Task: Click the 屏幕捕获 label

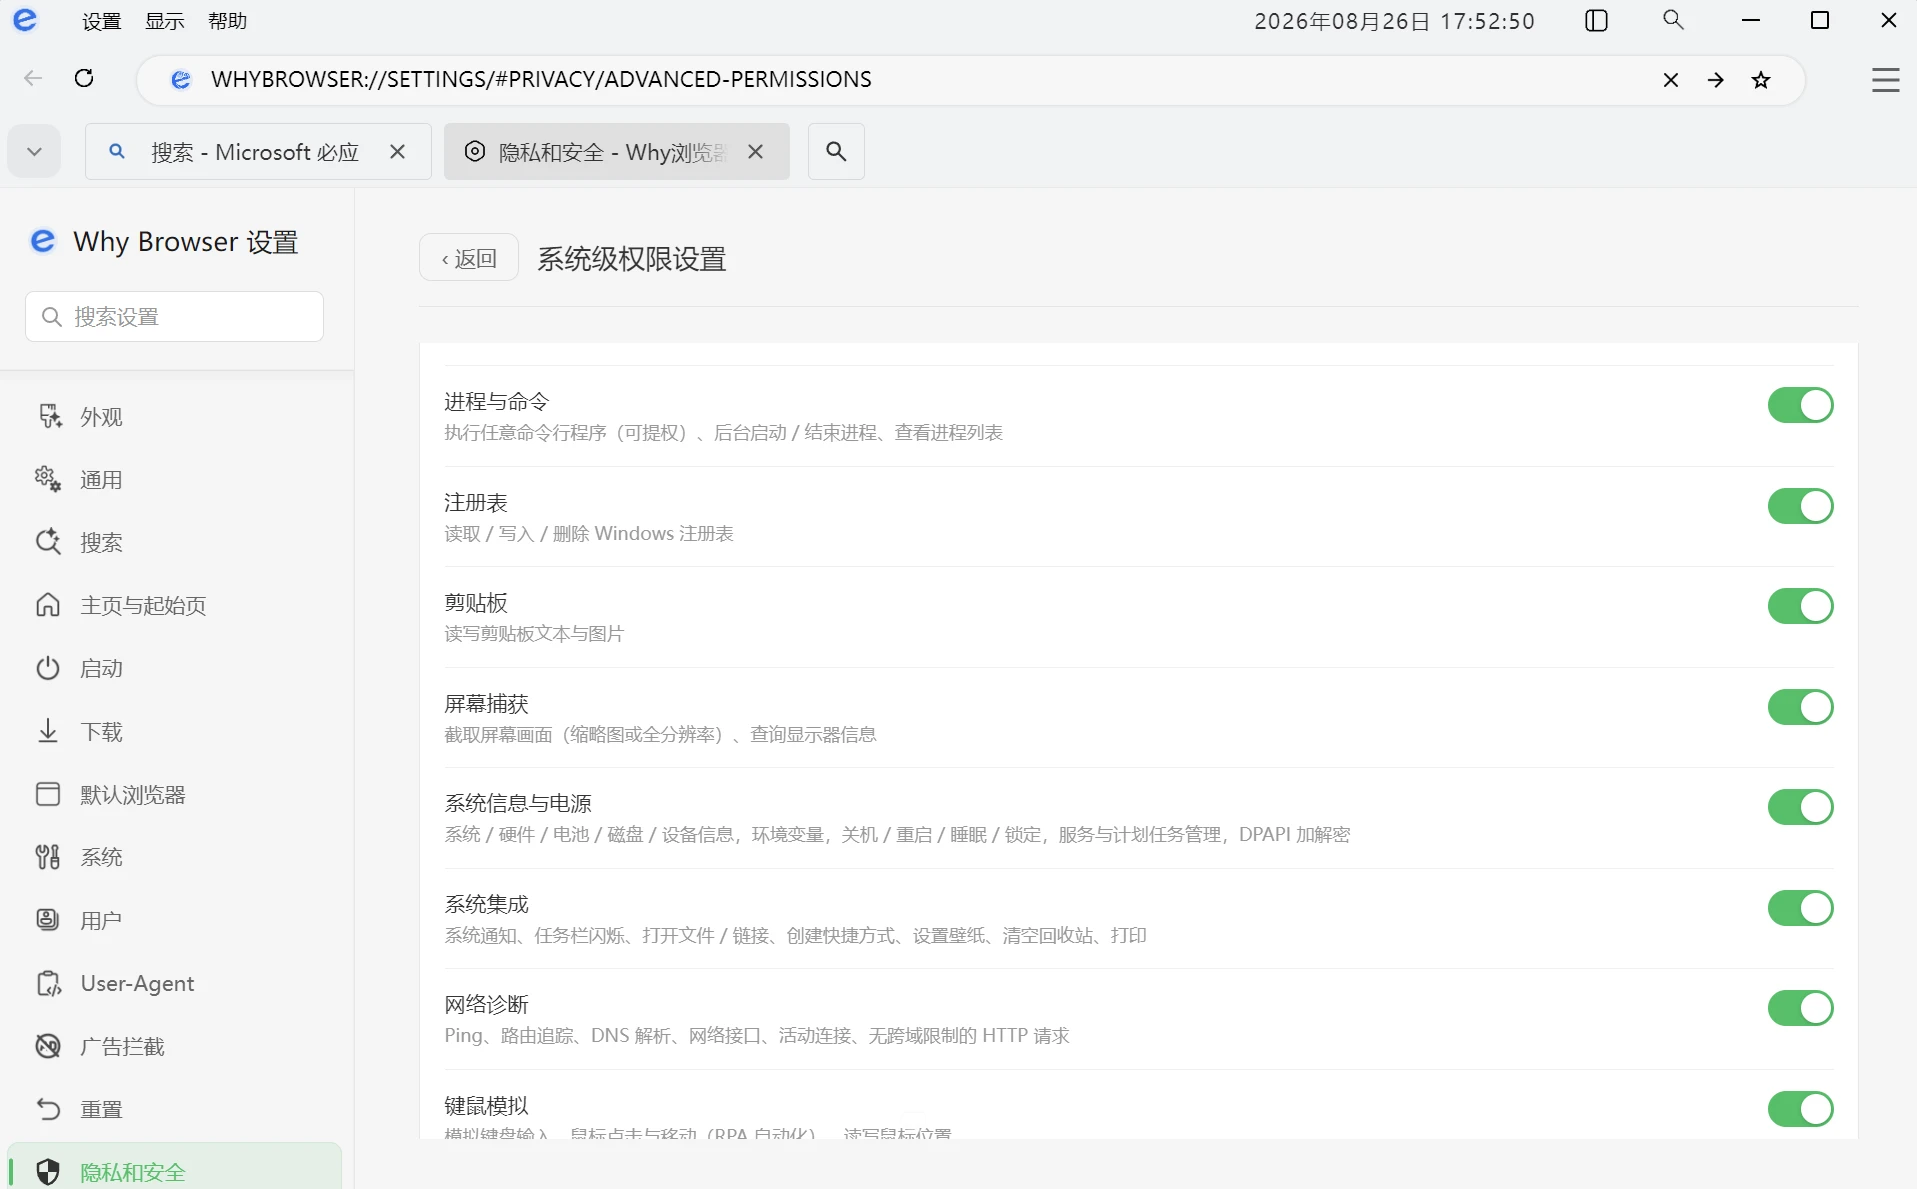Action: click(x=486, y=703)
